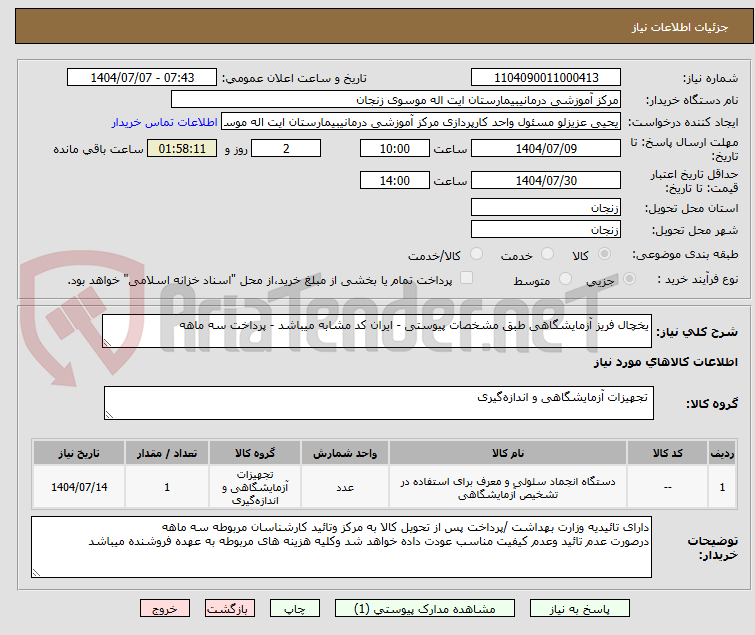This screenshot has height=635, width=755.
Task: Click the buyer organization name field
Action: [x=396, y=100]
